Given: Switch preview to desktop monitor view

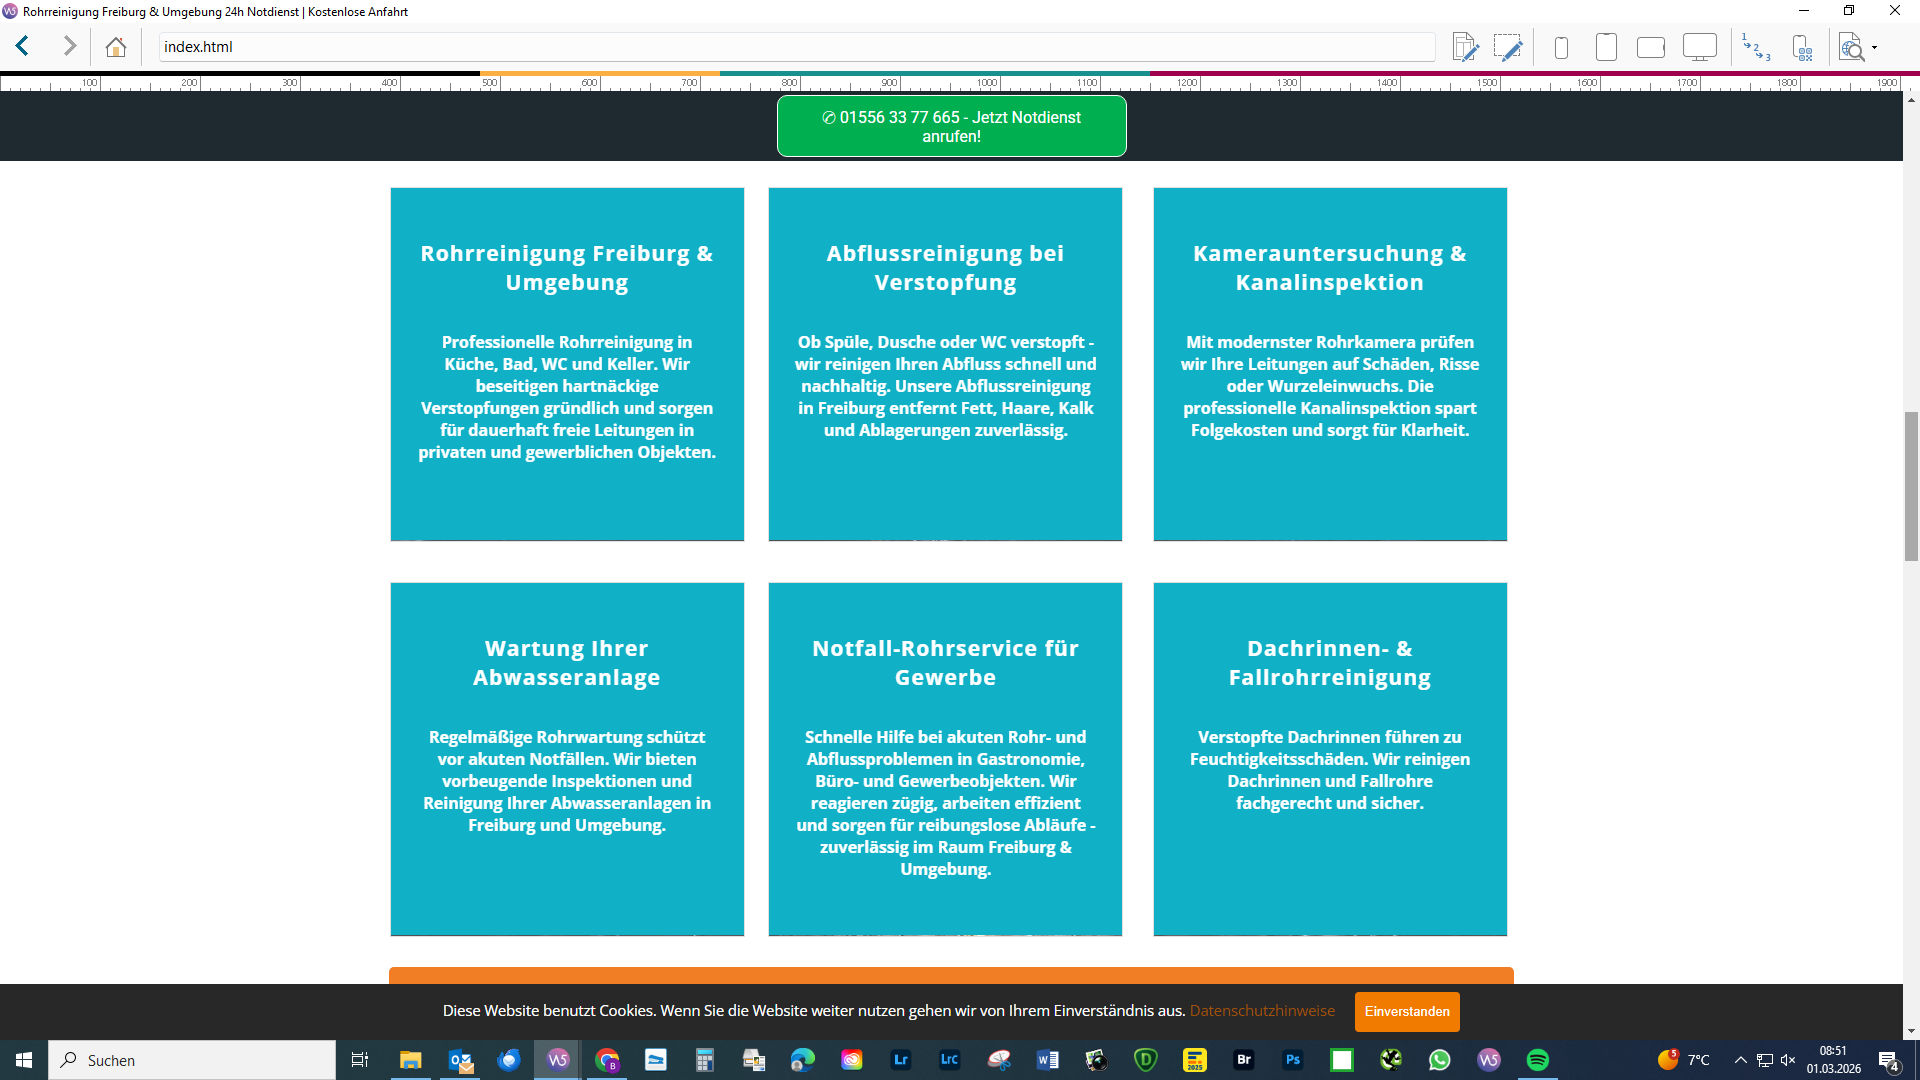Looking at the screenshot, I should [1699, 47].
